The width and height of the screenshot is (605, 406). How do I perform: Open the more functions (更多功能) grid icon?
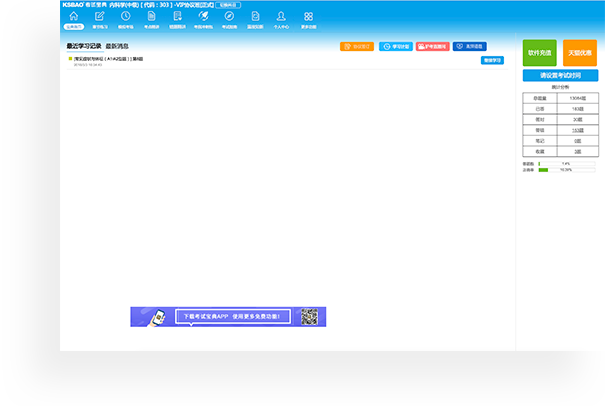pos(308,18)
